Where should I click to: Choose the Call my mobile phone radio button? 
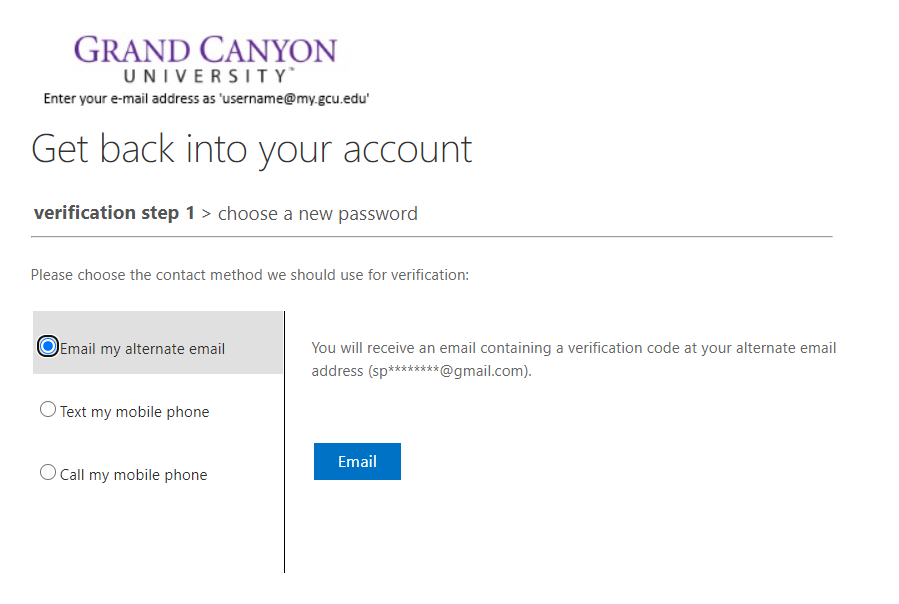coord(48,473)
